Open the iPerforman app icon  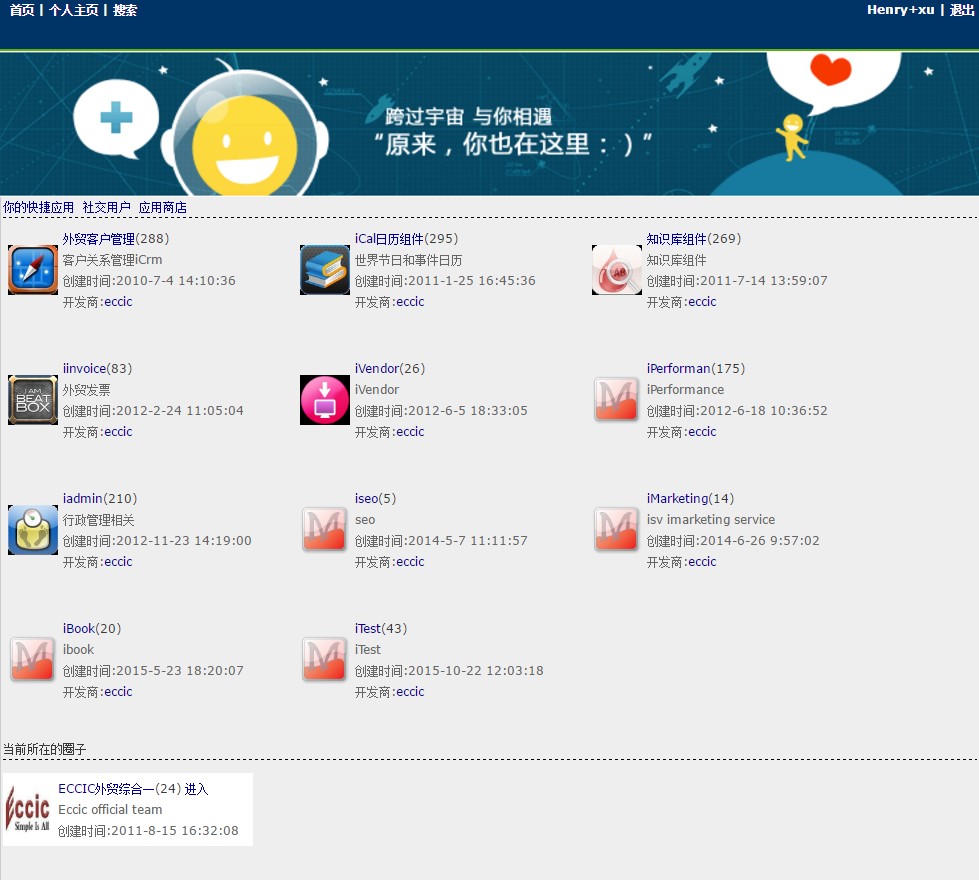tap(617, 400)
